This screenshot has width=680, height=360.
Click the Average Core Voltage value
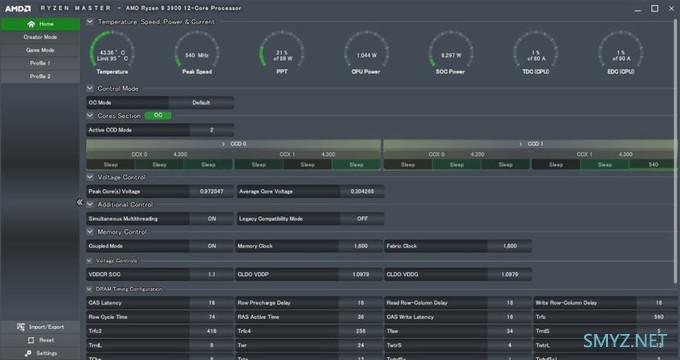click(362, 192)
